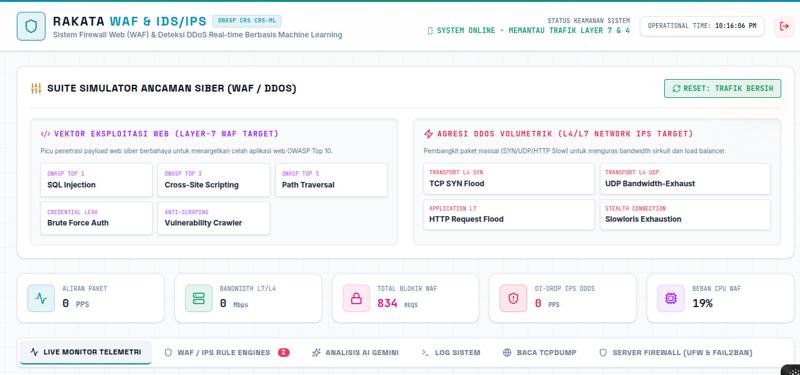Click the Aliran Paket 0 PPS value
This screenshot has height=375, width=800.
(76, 304)
